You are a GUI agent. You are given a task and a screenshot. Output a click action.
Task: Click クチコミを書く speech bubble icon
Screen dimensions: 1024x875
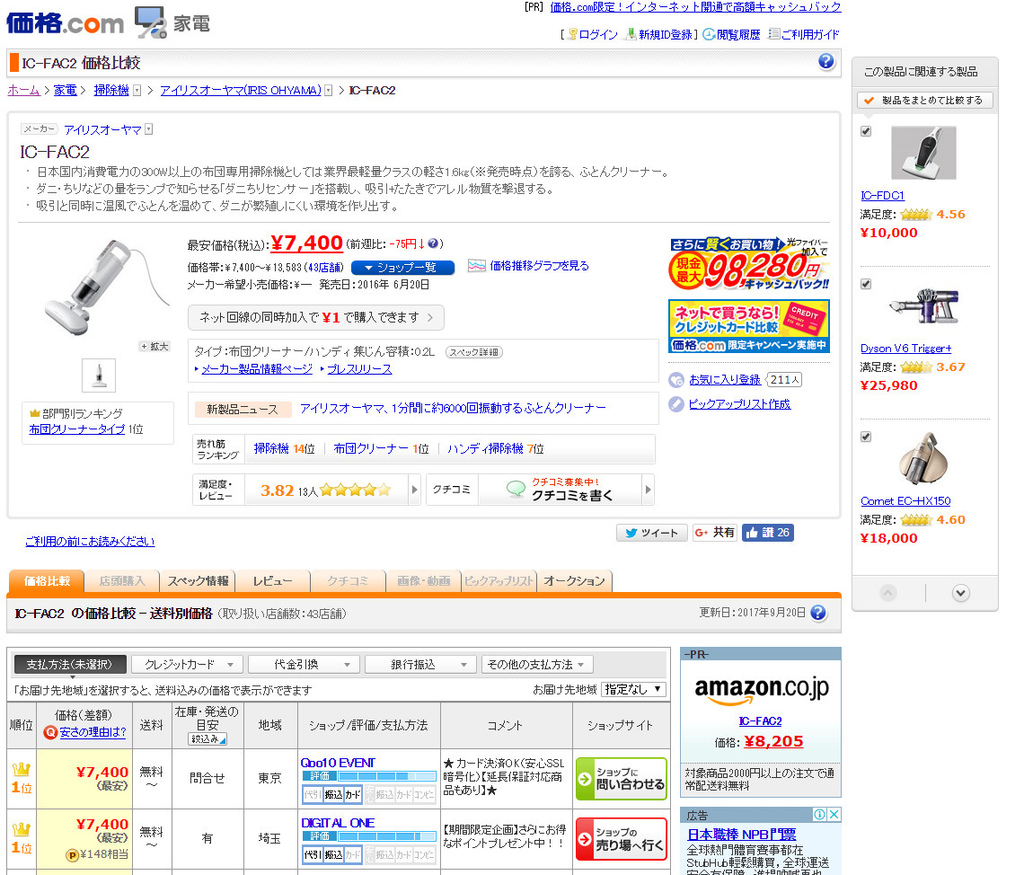tap(516, 489)
